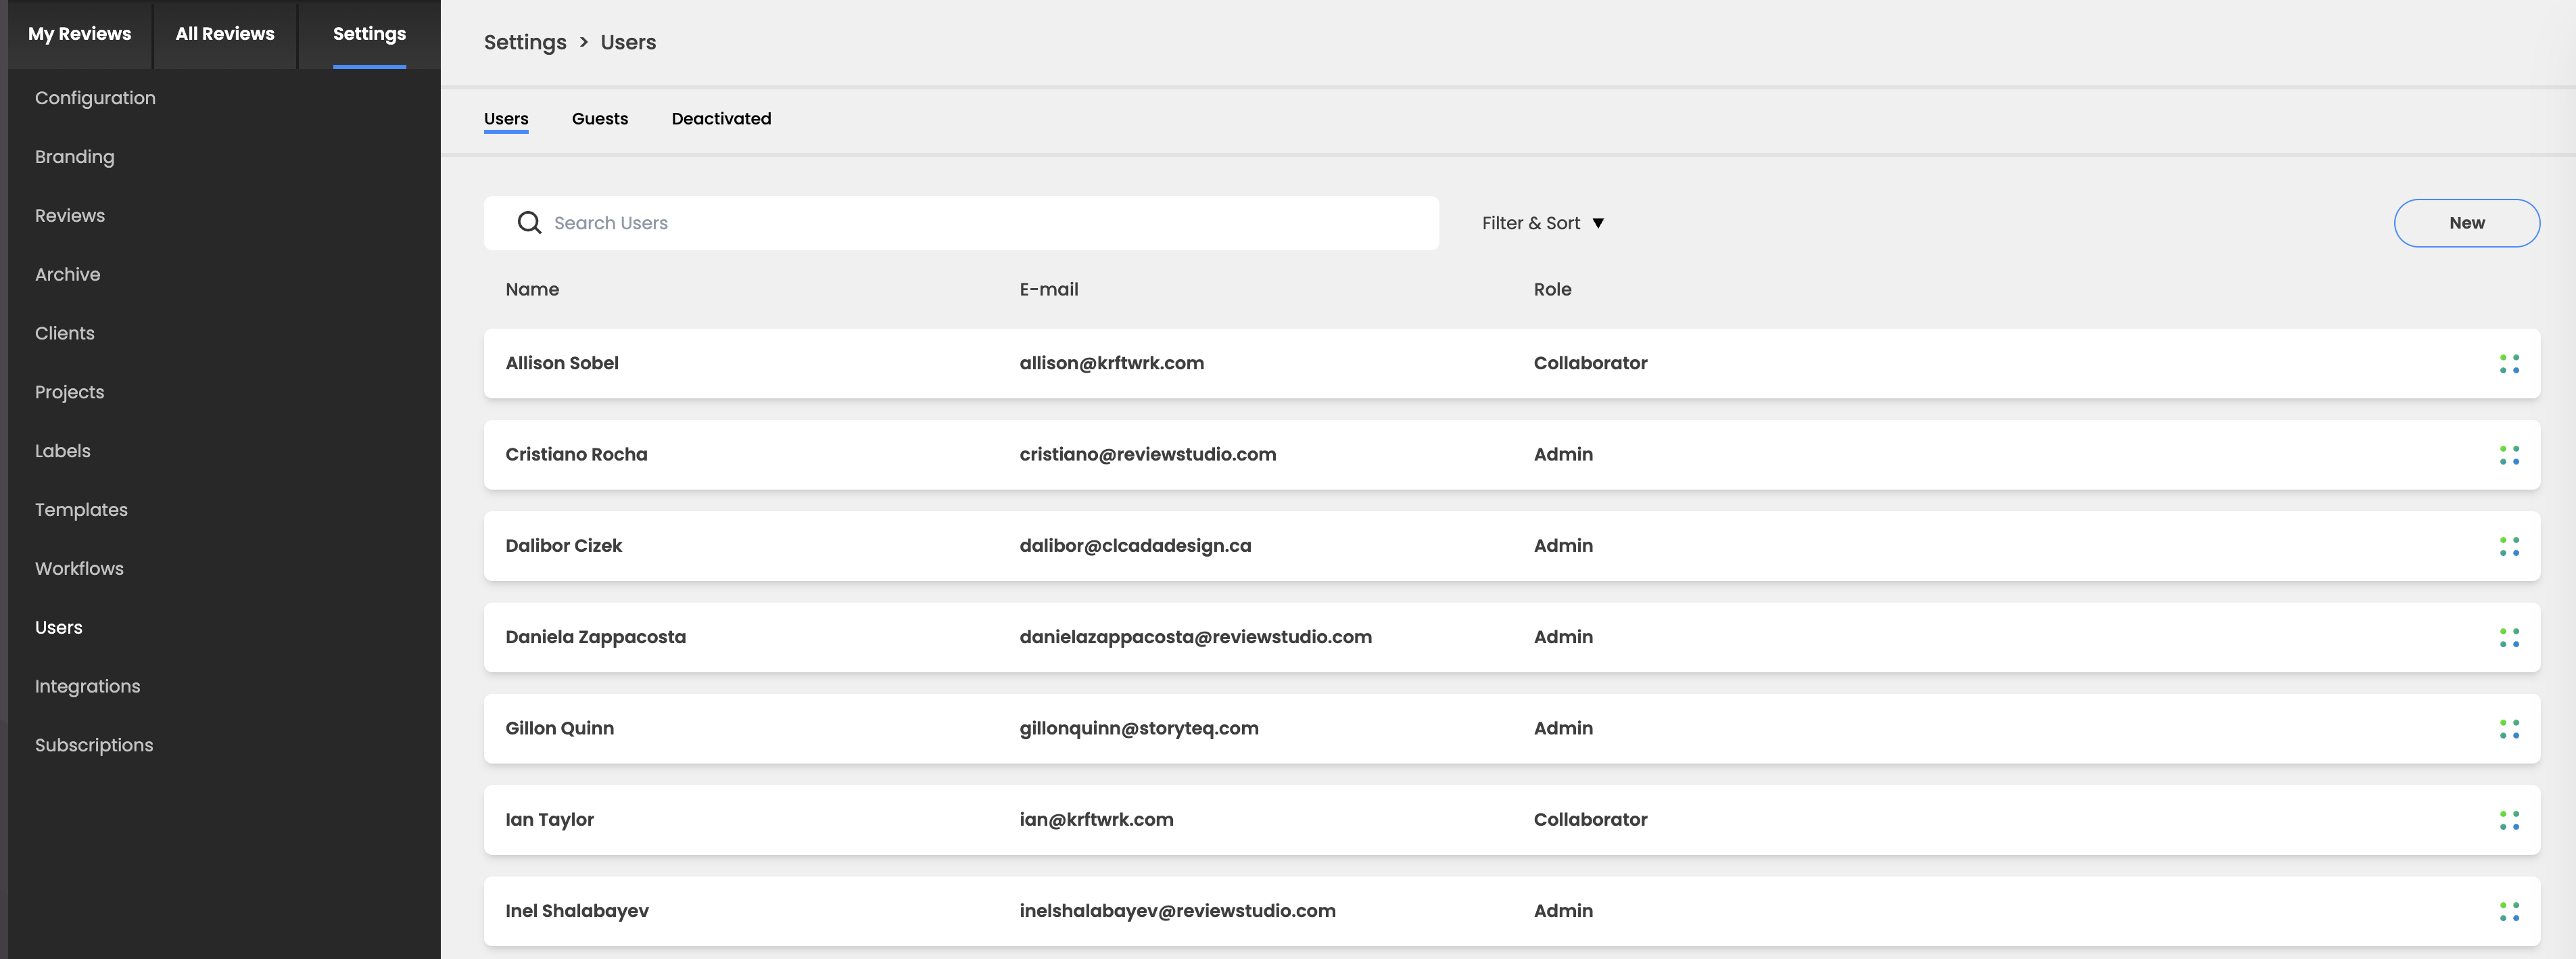
Task: Select the name Cristiano Rocha
Action: [x=576, y=454]
